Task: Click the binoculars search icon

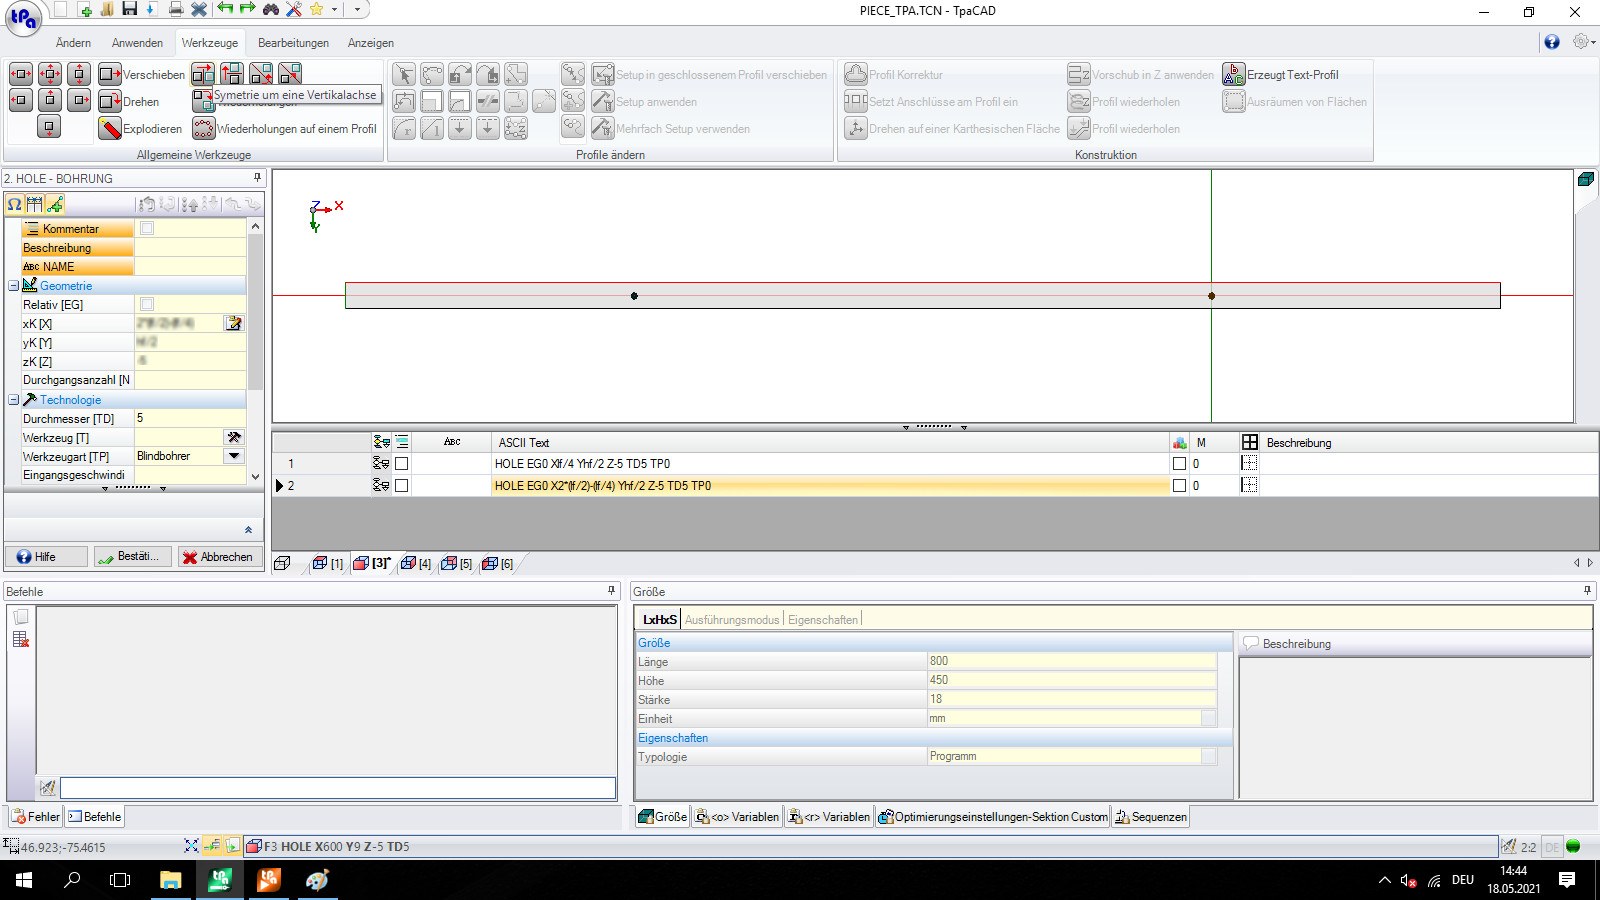Action: [x=270, y=10]
